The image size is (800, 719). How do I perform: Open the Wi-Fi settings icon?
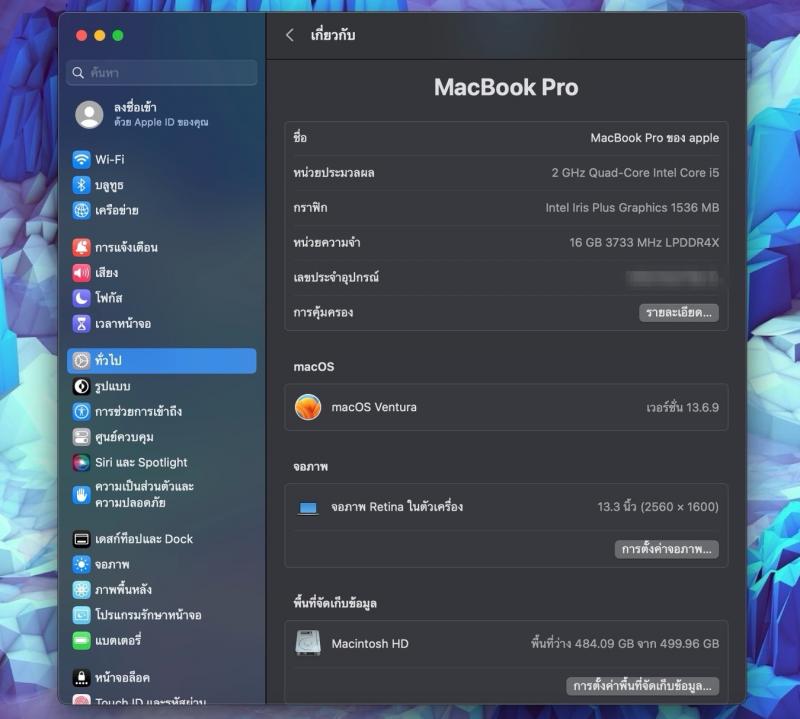tap(82, 159)
